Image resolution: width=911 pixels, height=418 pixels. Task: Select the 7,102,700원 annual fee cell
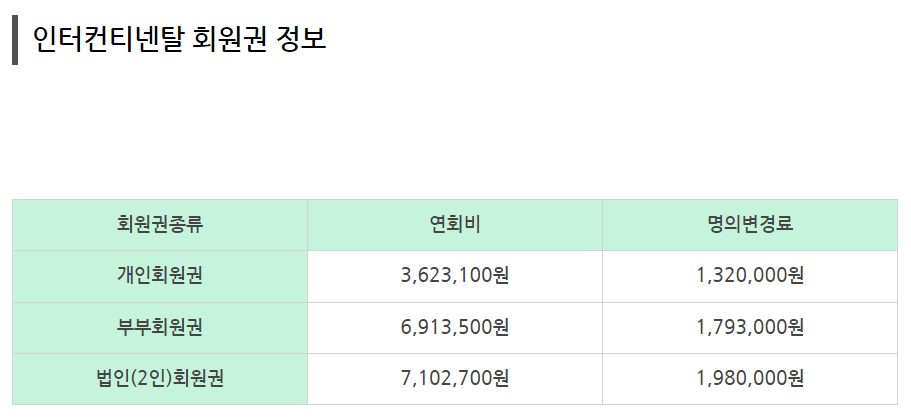pyautogui.click(x=455, y=379)
